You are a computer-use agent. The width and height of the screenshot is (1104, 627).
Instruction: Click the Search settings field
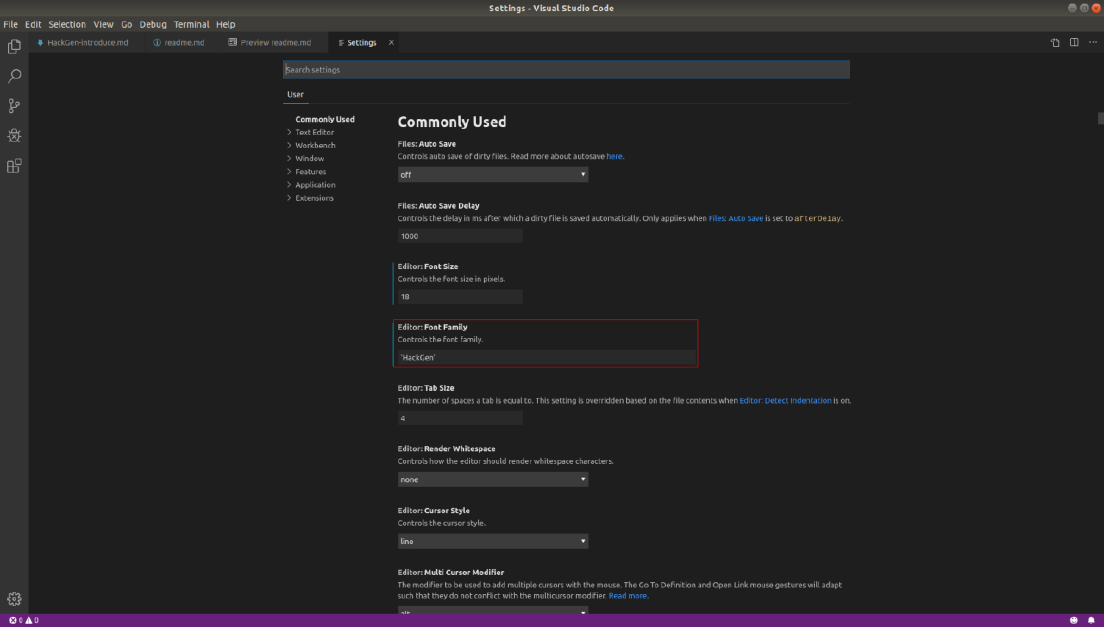[x=566, y=70]
